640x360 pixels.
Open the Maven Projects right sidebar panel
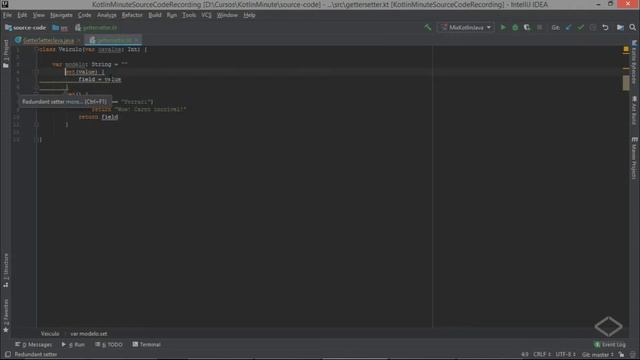click(x=634, y=158)
